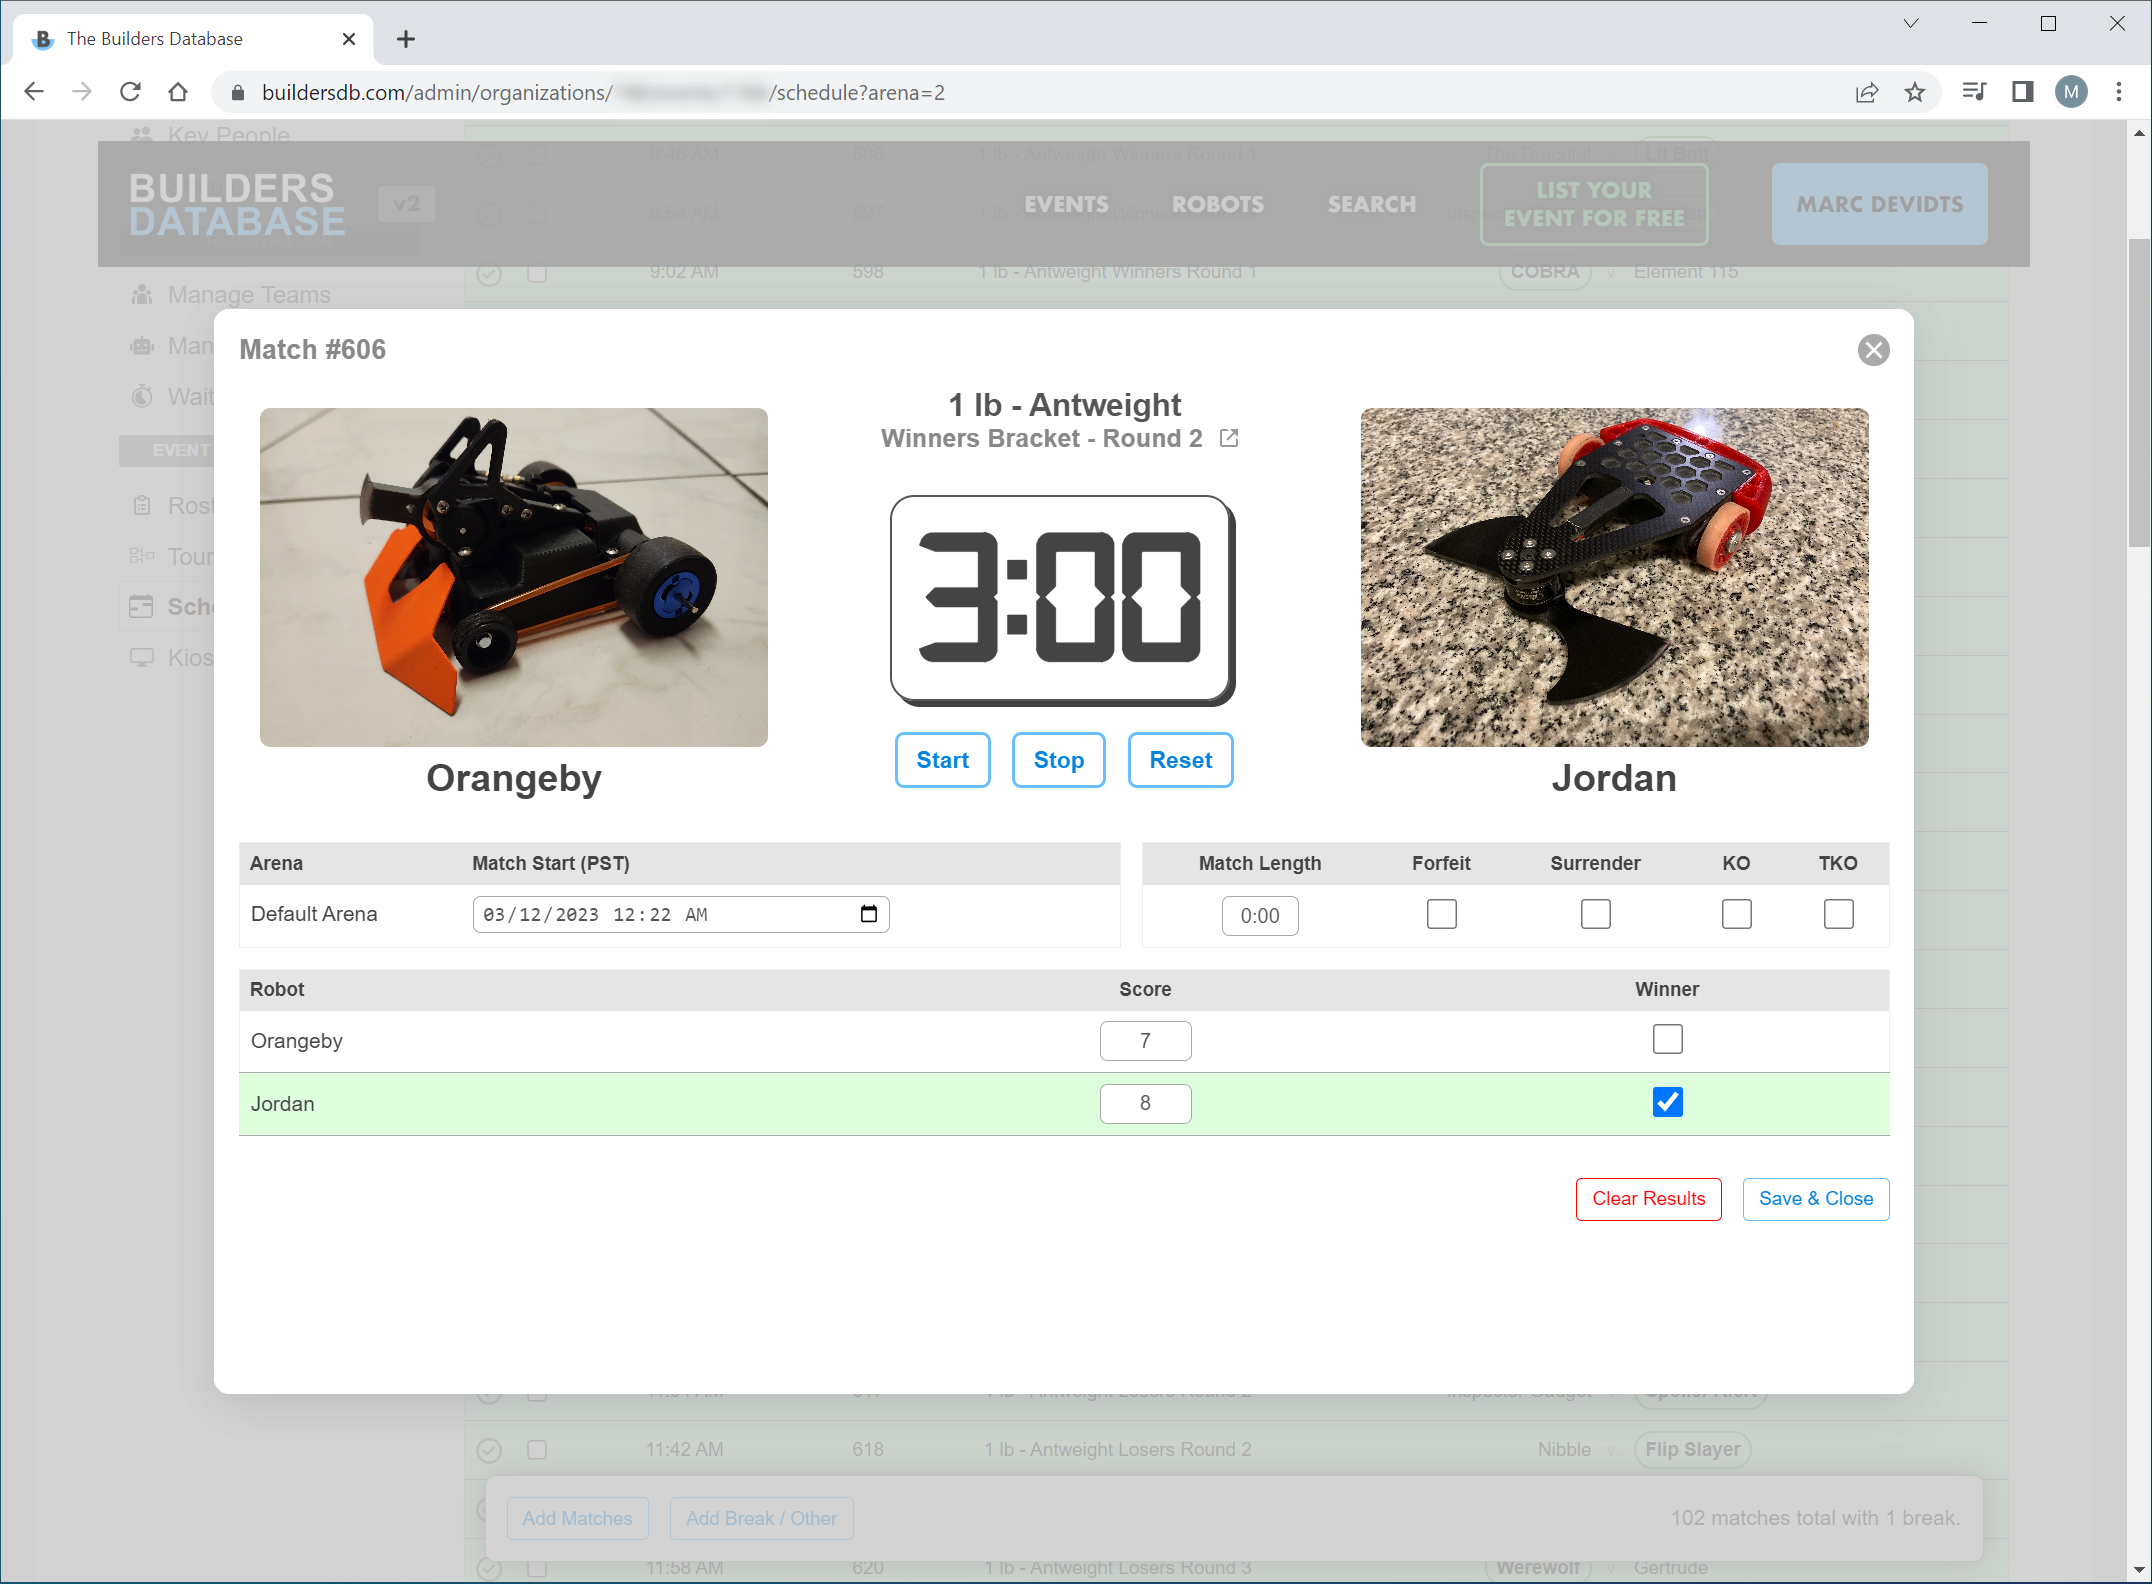Go forward in the browser
The width and height of the screenshot is (2152, 1584).
pos(82,92)
